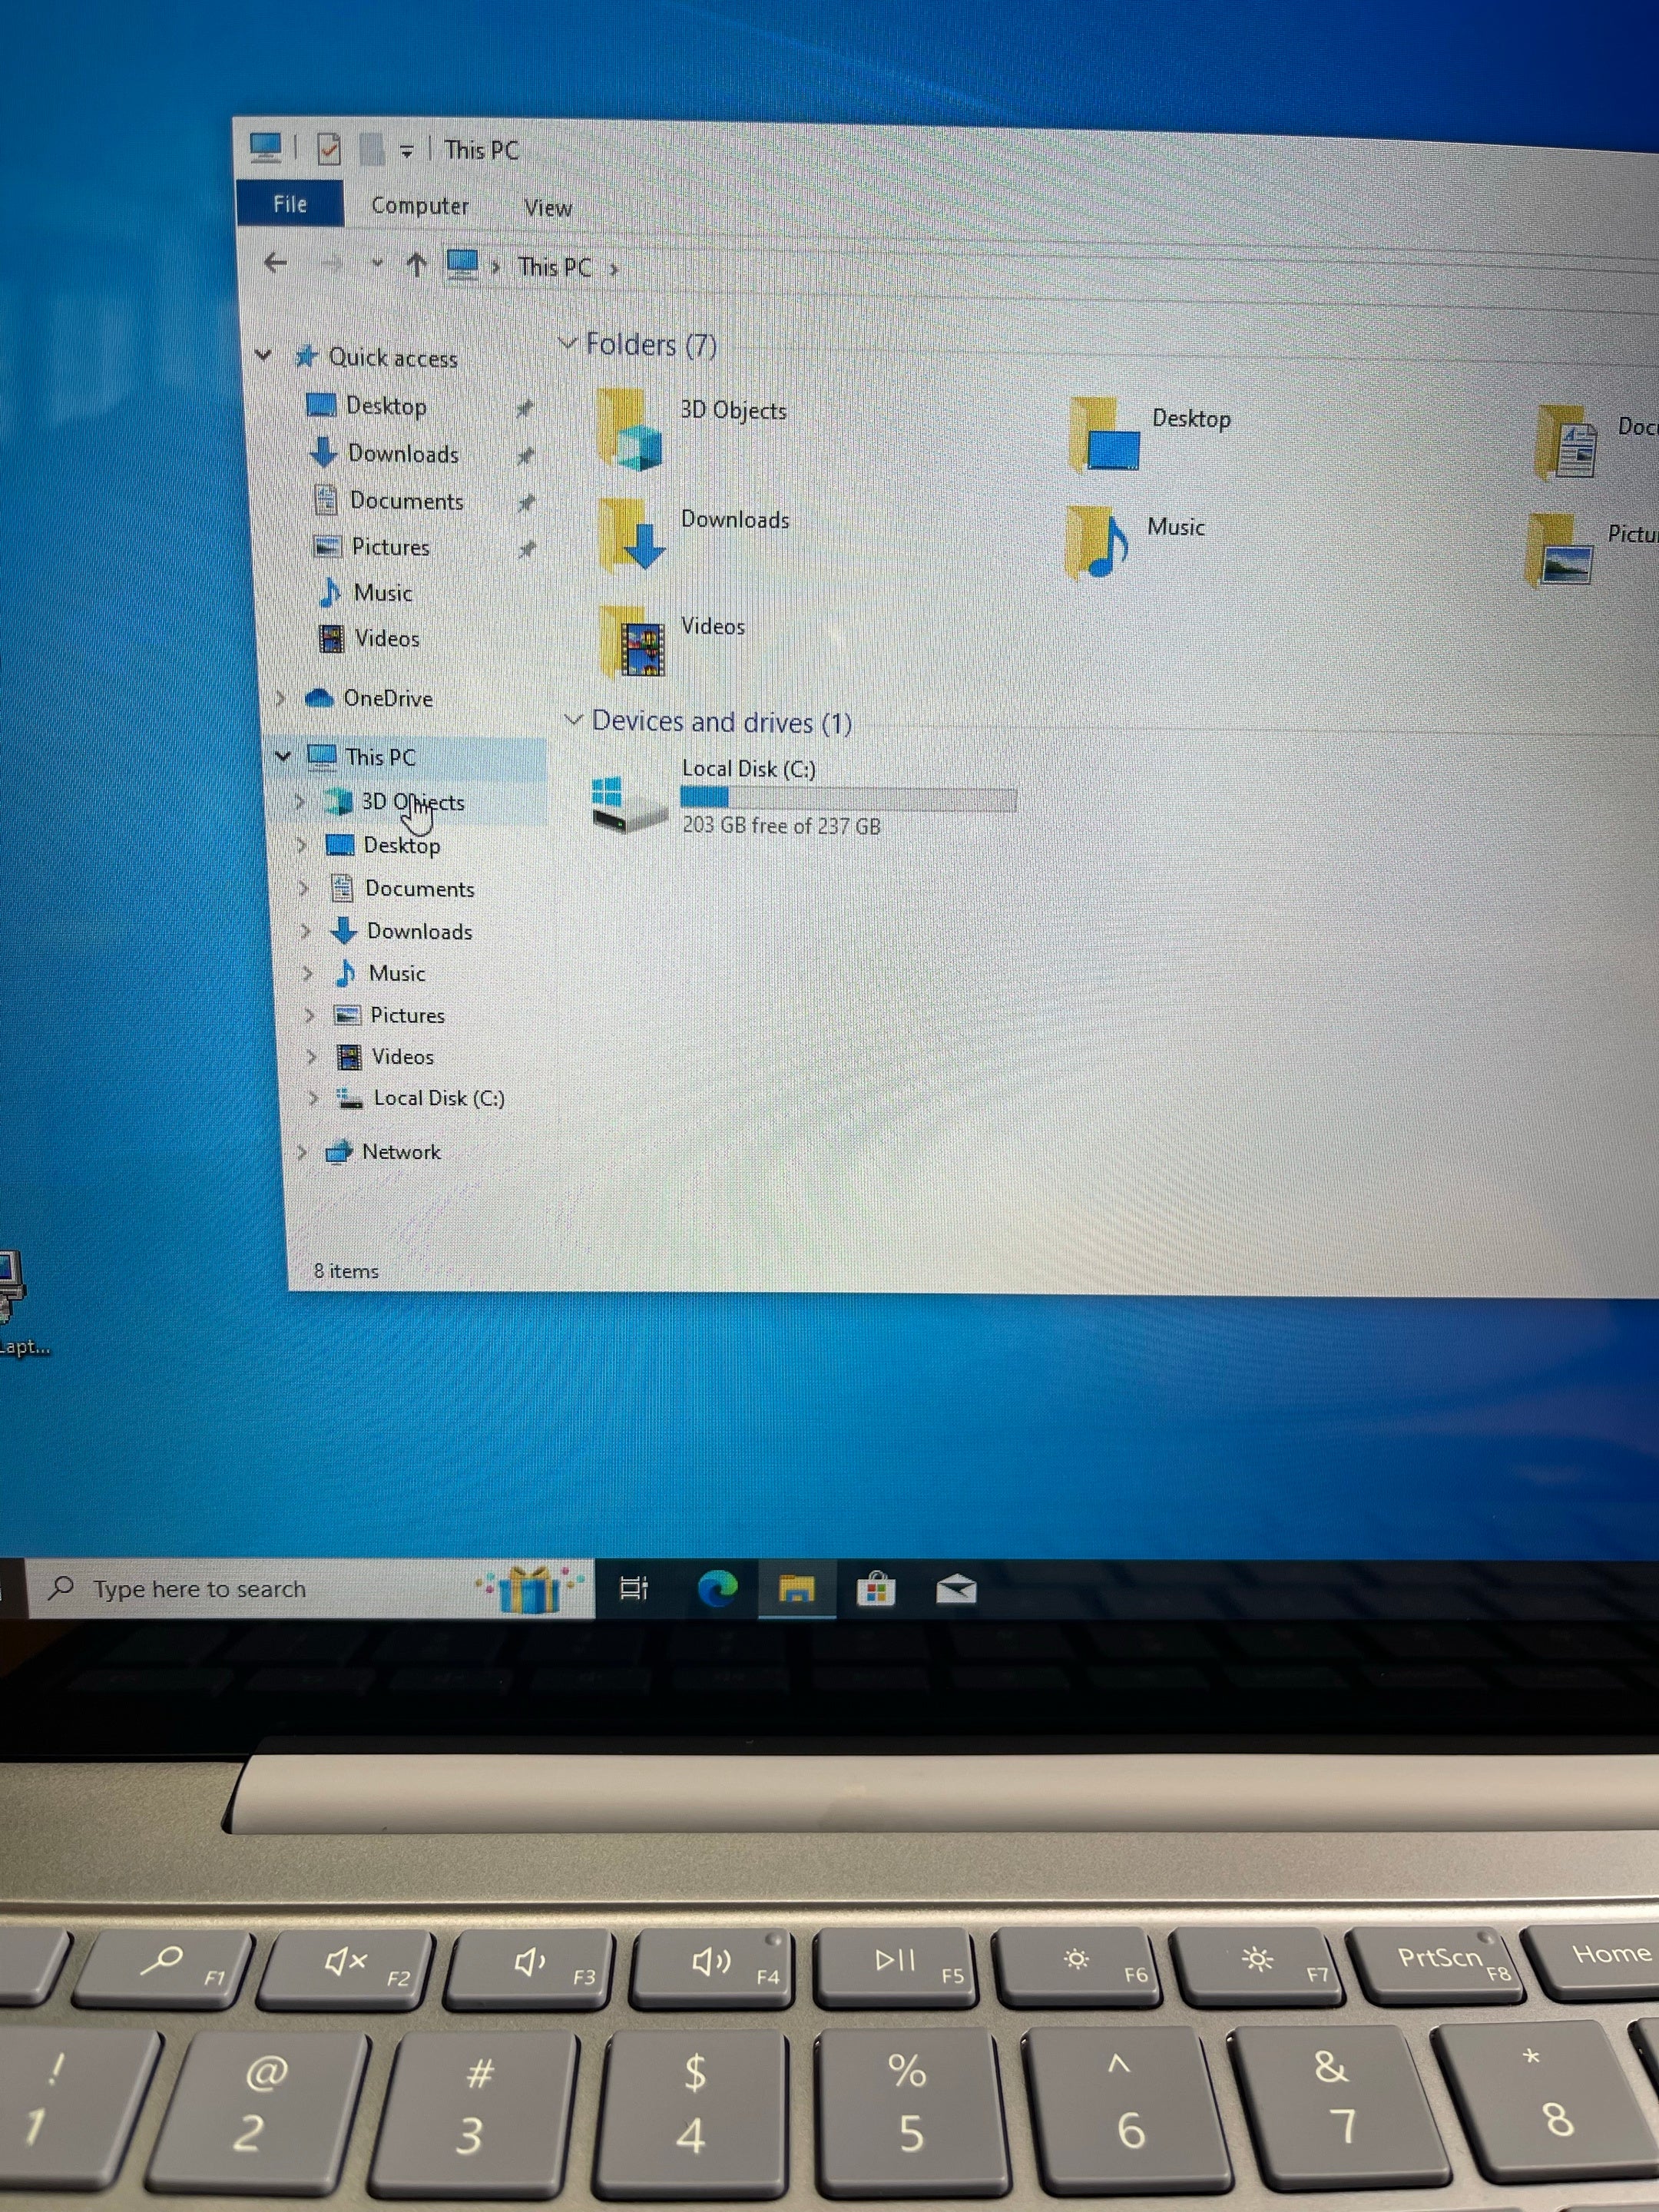
Task: Open Customize Quick Access Toolbar dropdown
Action: 406,151
